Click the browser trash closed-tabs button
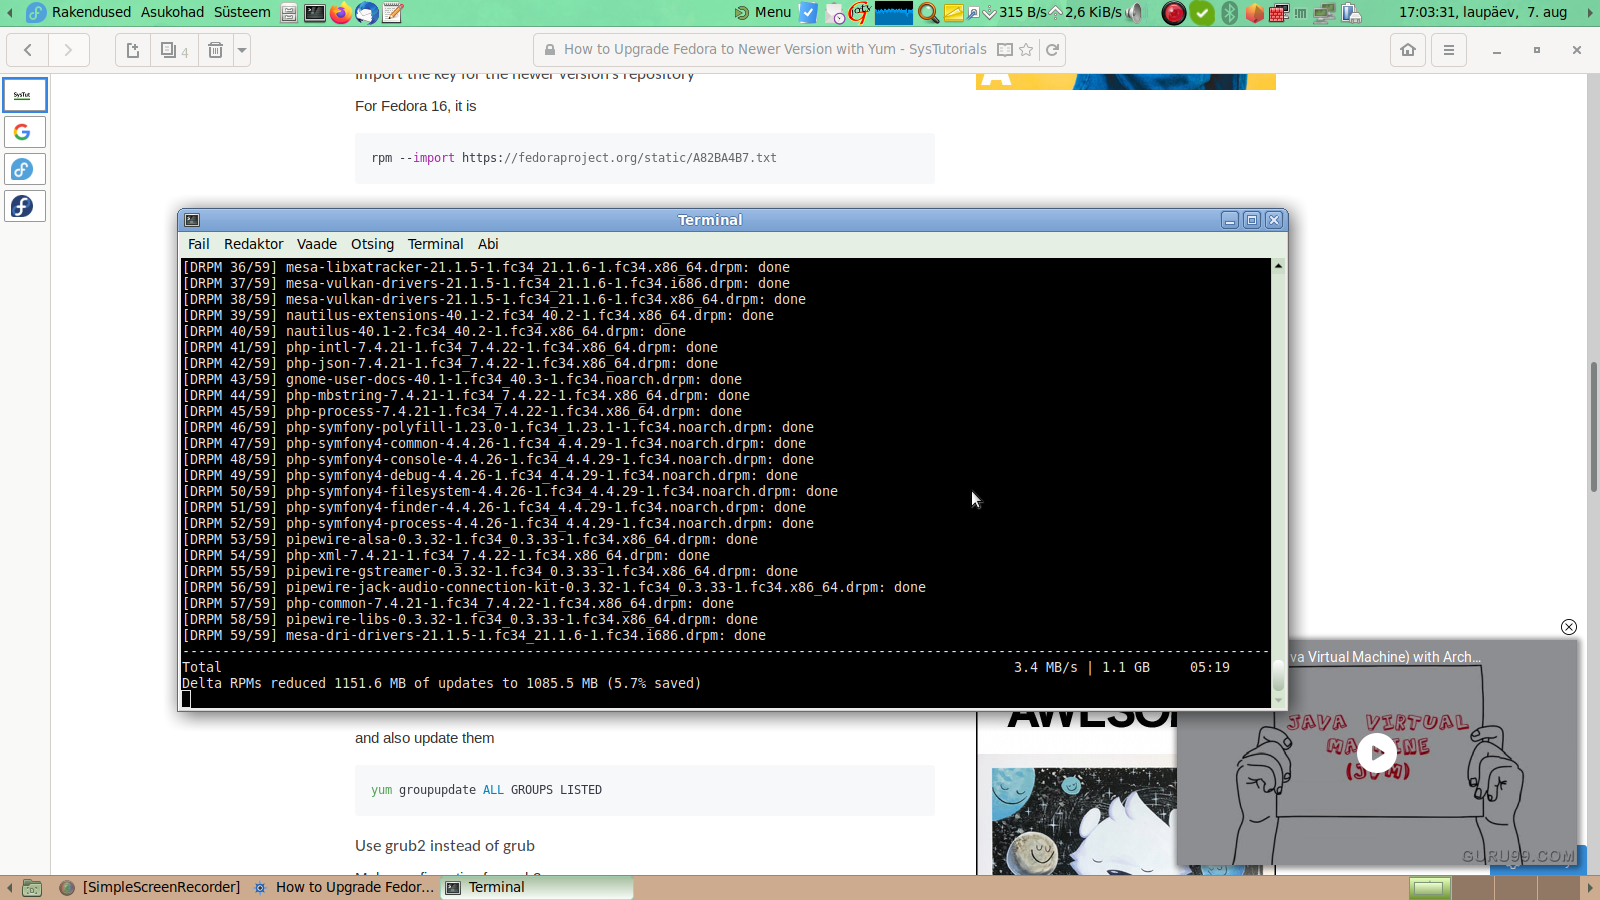1600x900 pixels. 215,50
